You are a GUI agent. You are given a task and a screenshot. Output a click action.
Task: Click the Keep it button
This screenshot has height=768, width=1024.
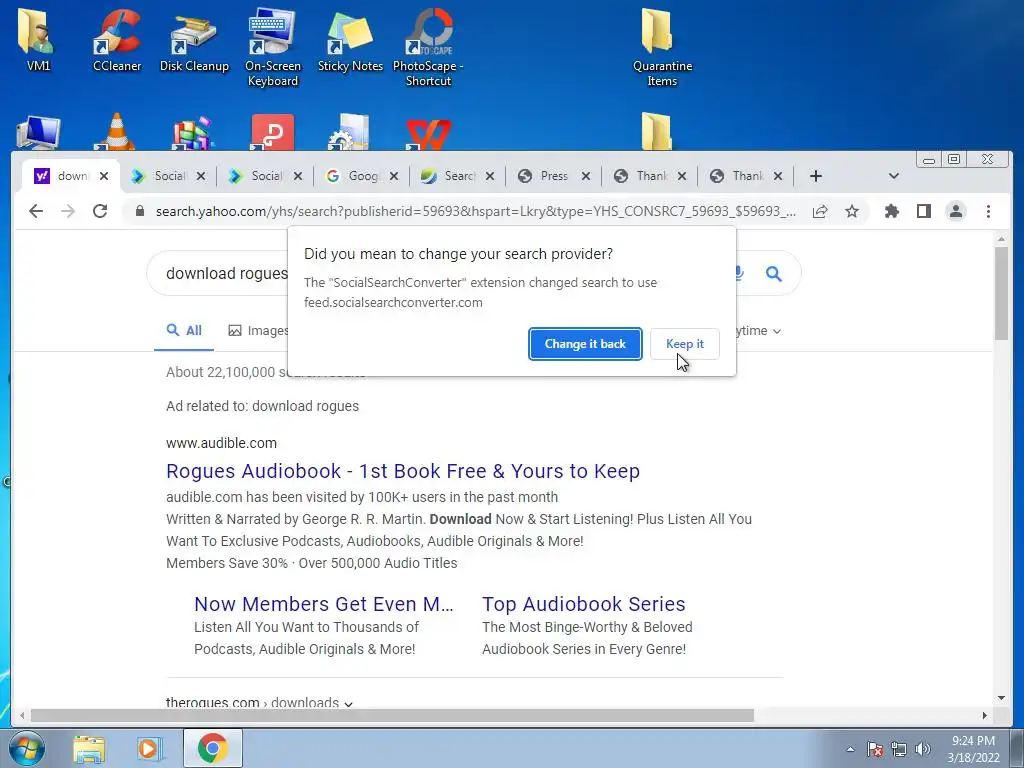click(684, 344)
